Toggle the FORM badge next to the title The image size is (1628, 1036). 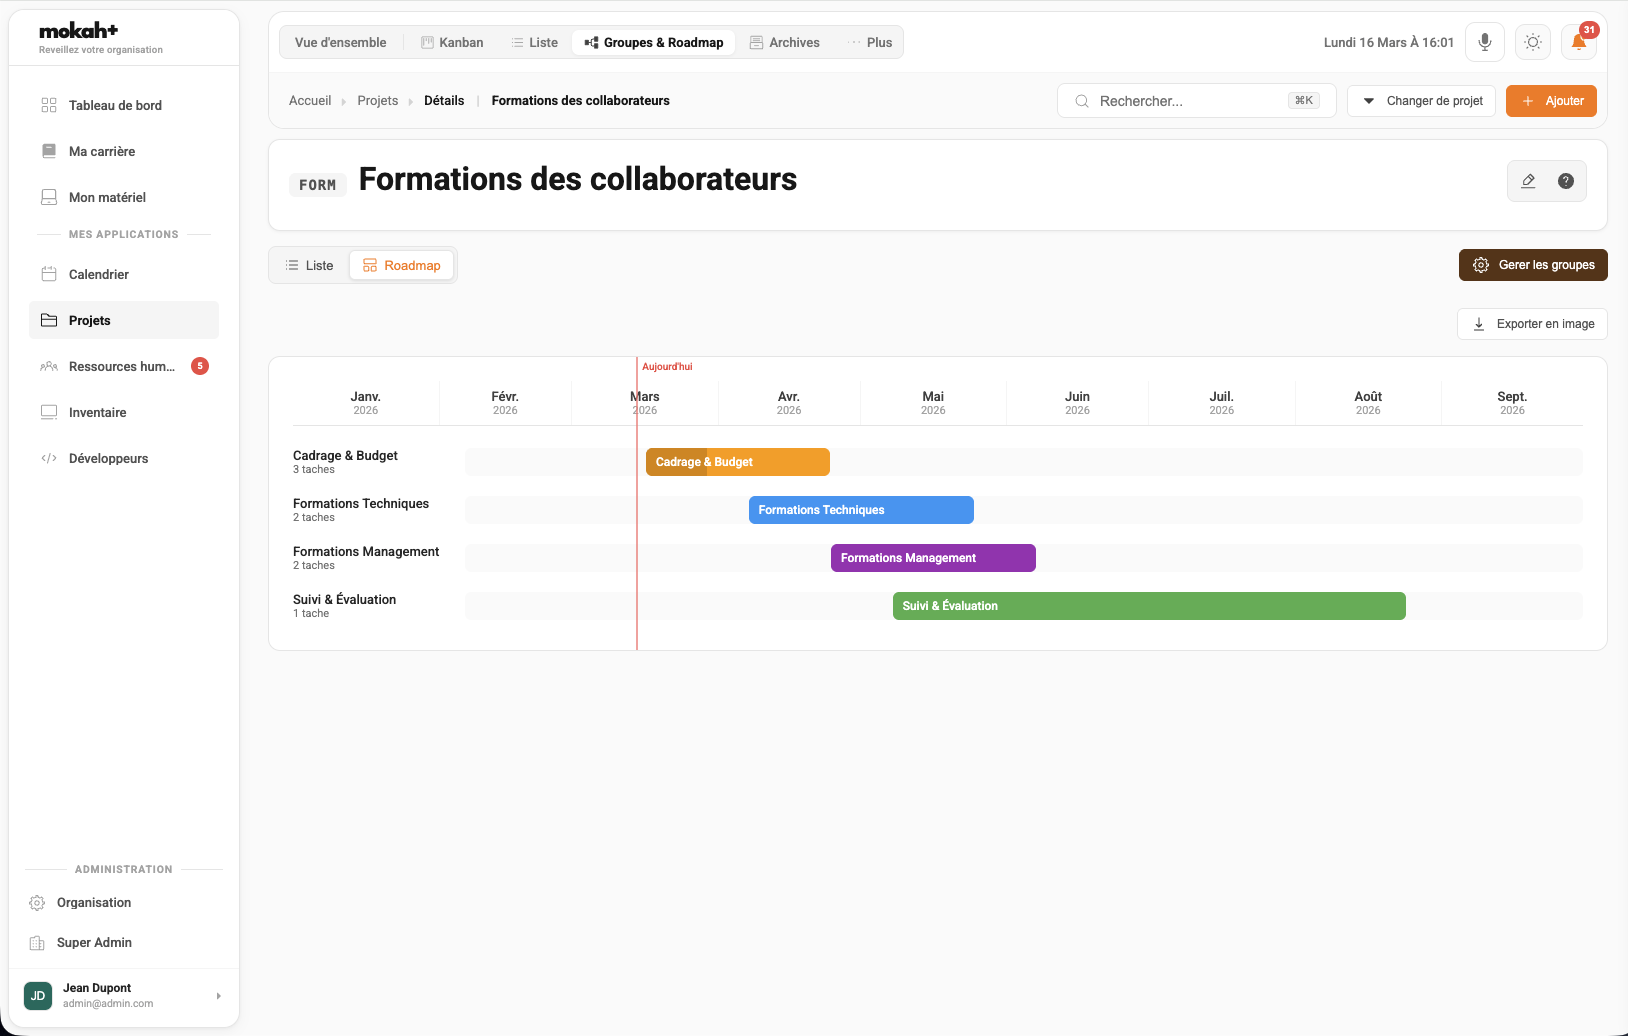[317, 184]
